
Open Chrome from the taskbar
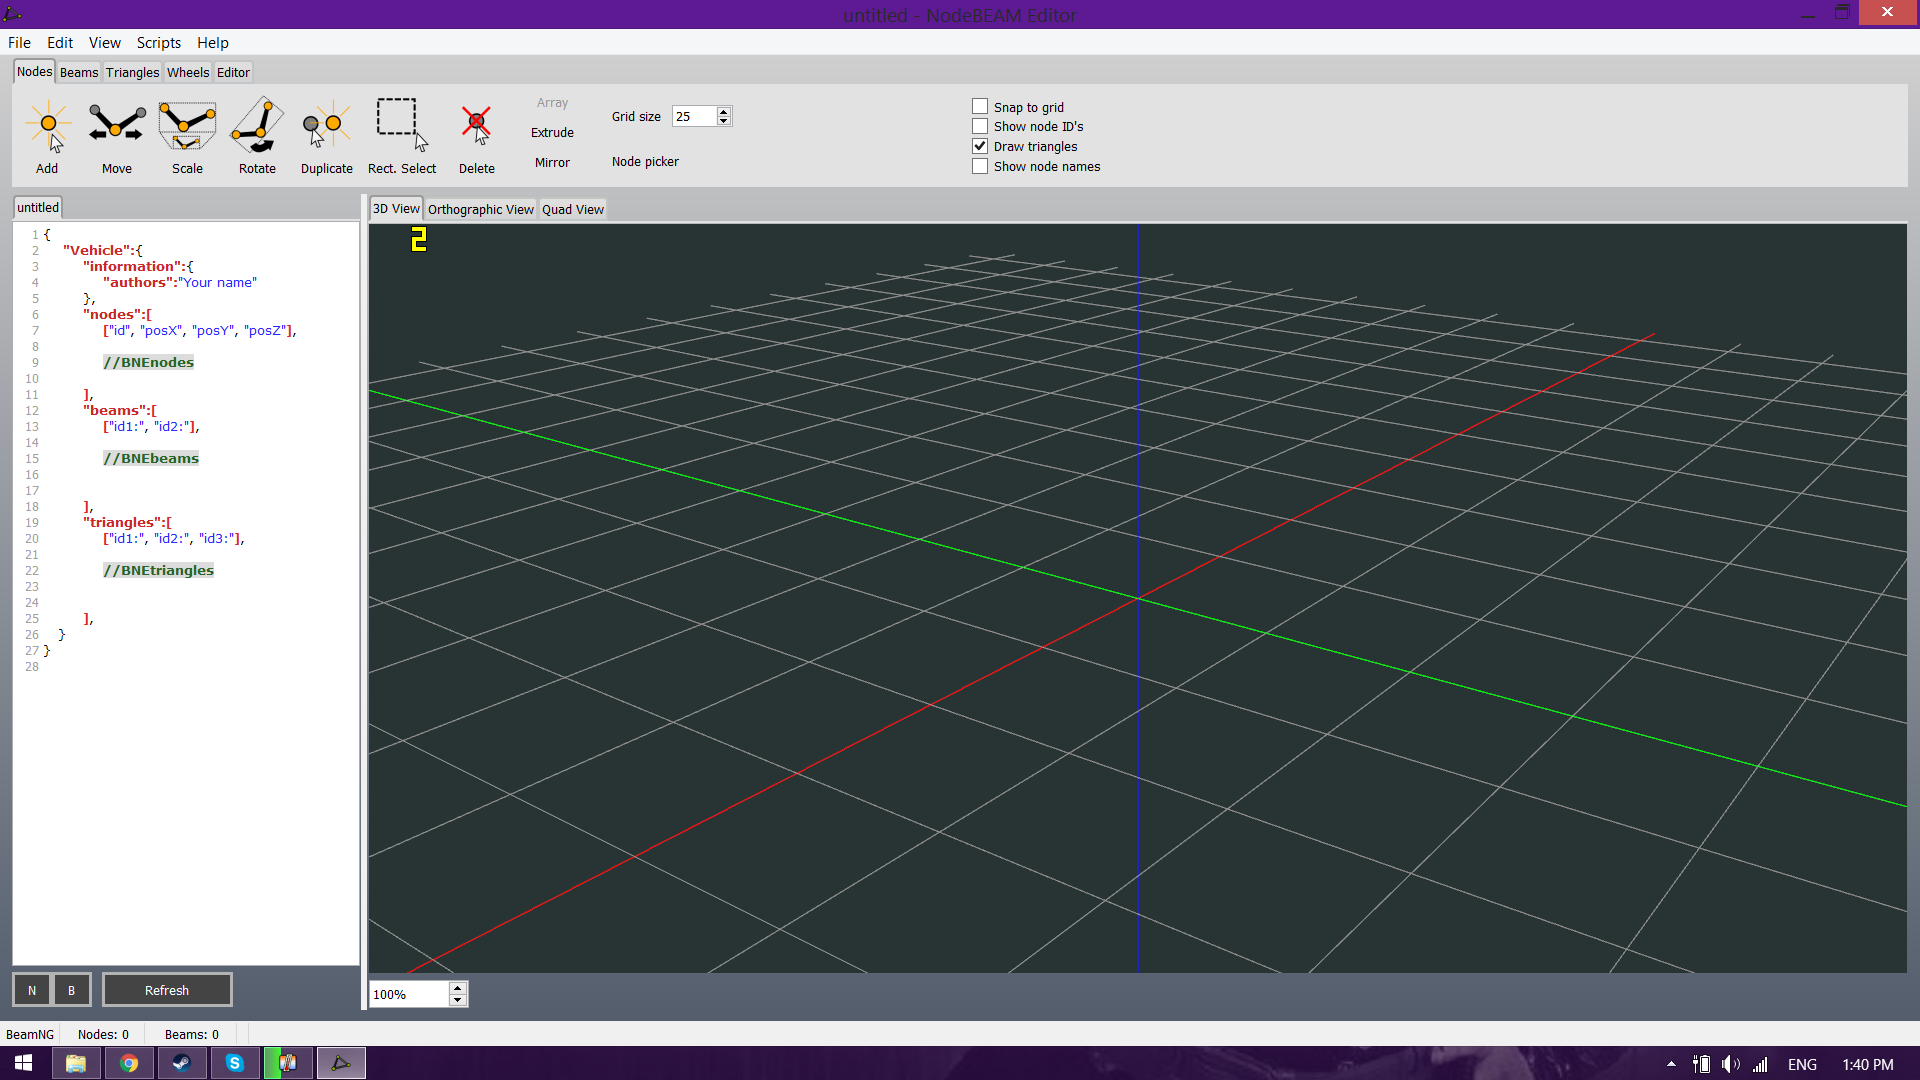(129, 1063)
